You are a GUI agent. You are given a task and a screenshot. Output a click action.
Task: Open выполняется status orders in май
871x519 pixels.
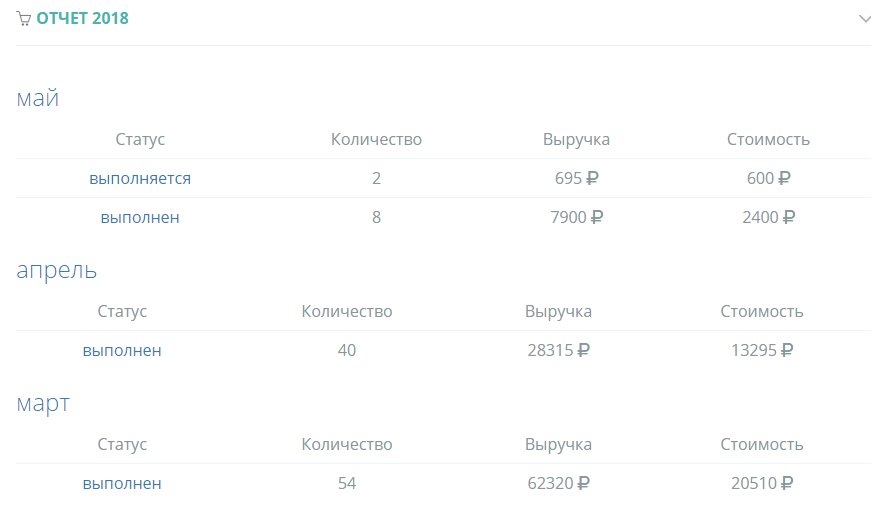pyautogui.click(x=140, y=178)
